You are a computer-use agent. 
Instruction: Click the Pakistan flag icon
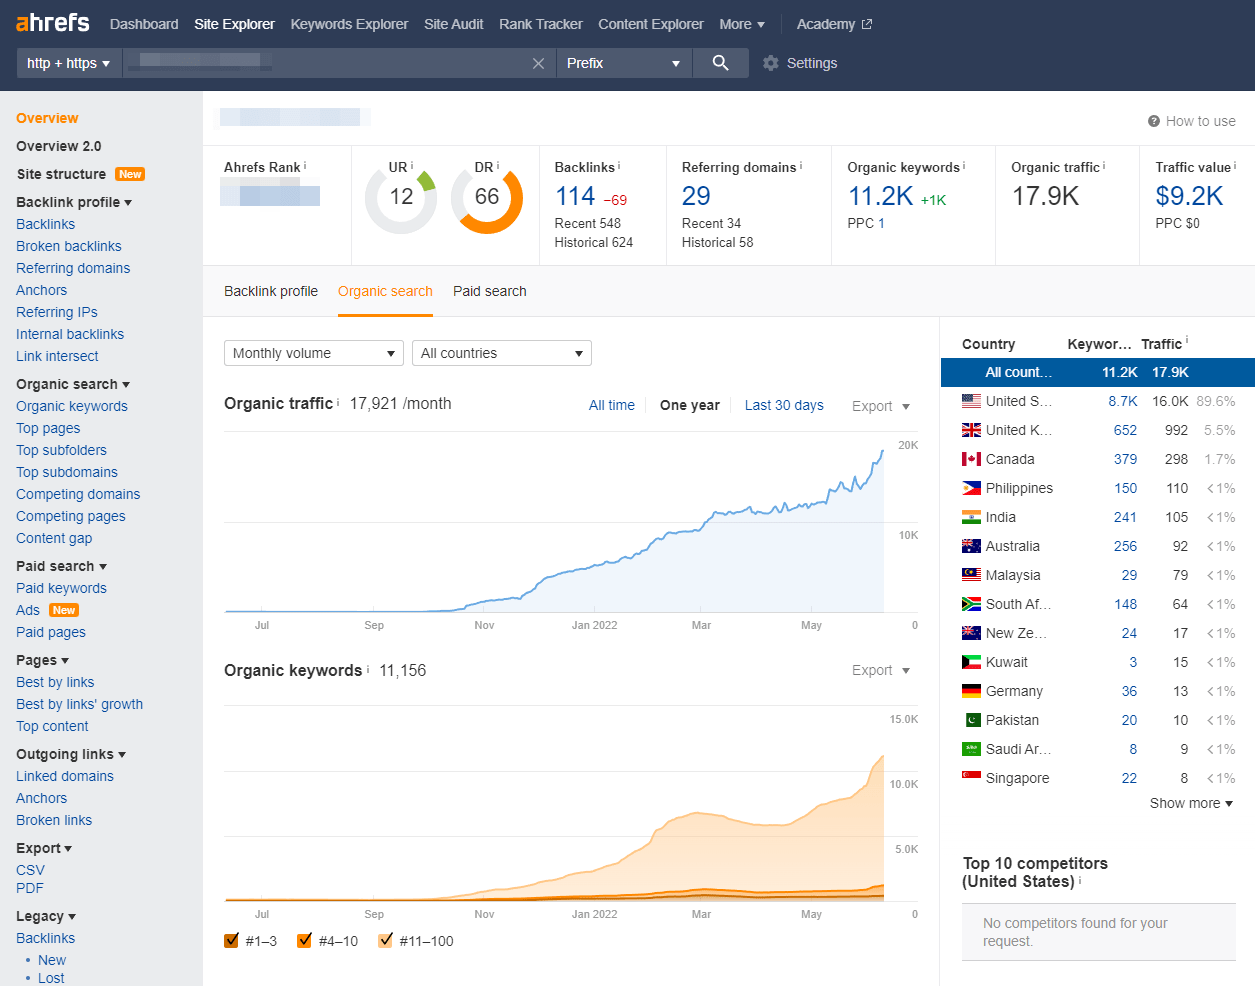[971, 720]
